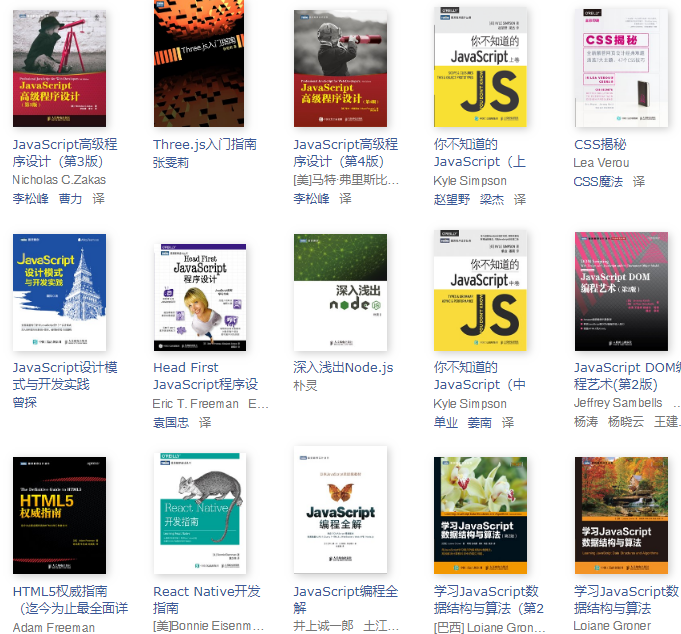Screen dimensions: 681x634
Task: Click title link Three.js入门指南
Action: [205, 145]
